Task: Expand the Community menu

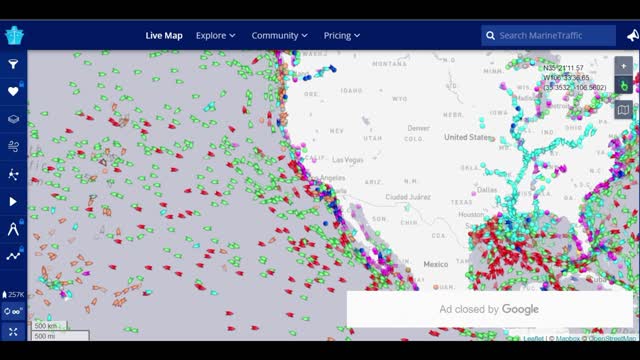Action: tap(280, 36)
